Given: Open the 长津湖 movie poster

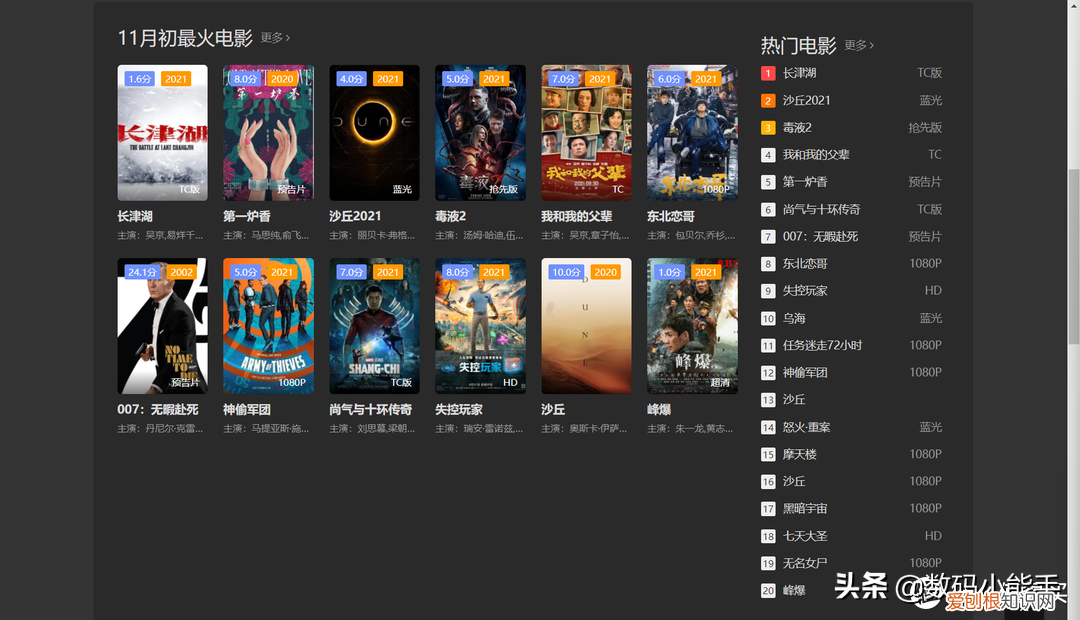Looking at the screenshot, I should click(x=163, y=133).
